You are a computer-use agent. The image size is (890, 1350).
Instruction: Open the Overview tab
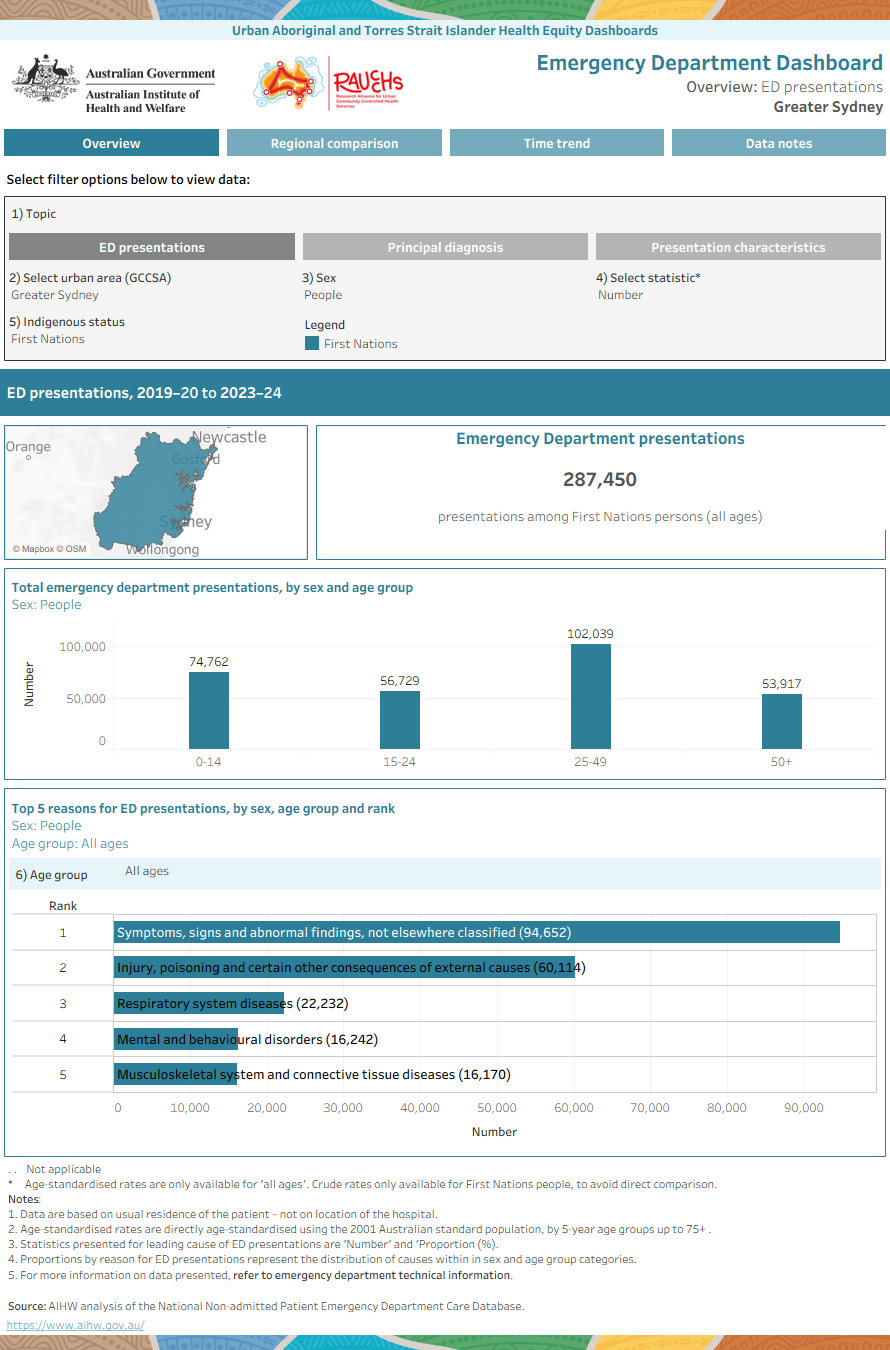point(111,143)
